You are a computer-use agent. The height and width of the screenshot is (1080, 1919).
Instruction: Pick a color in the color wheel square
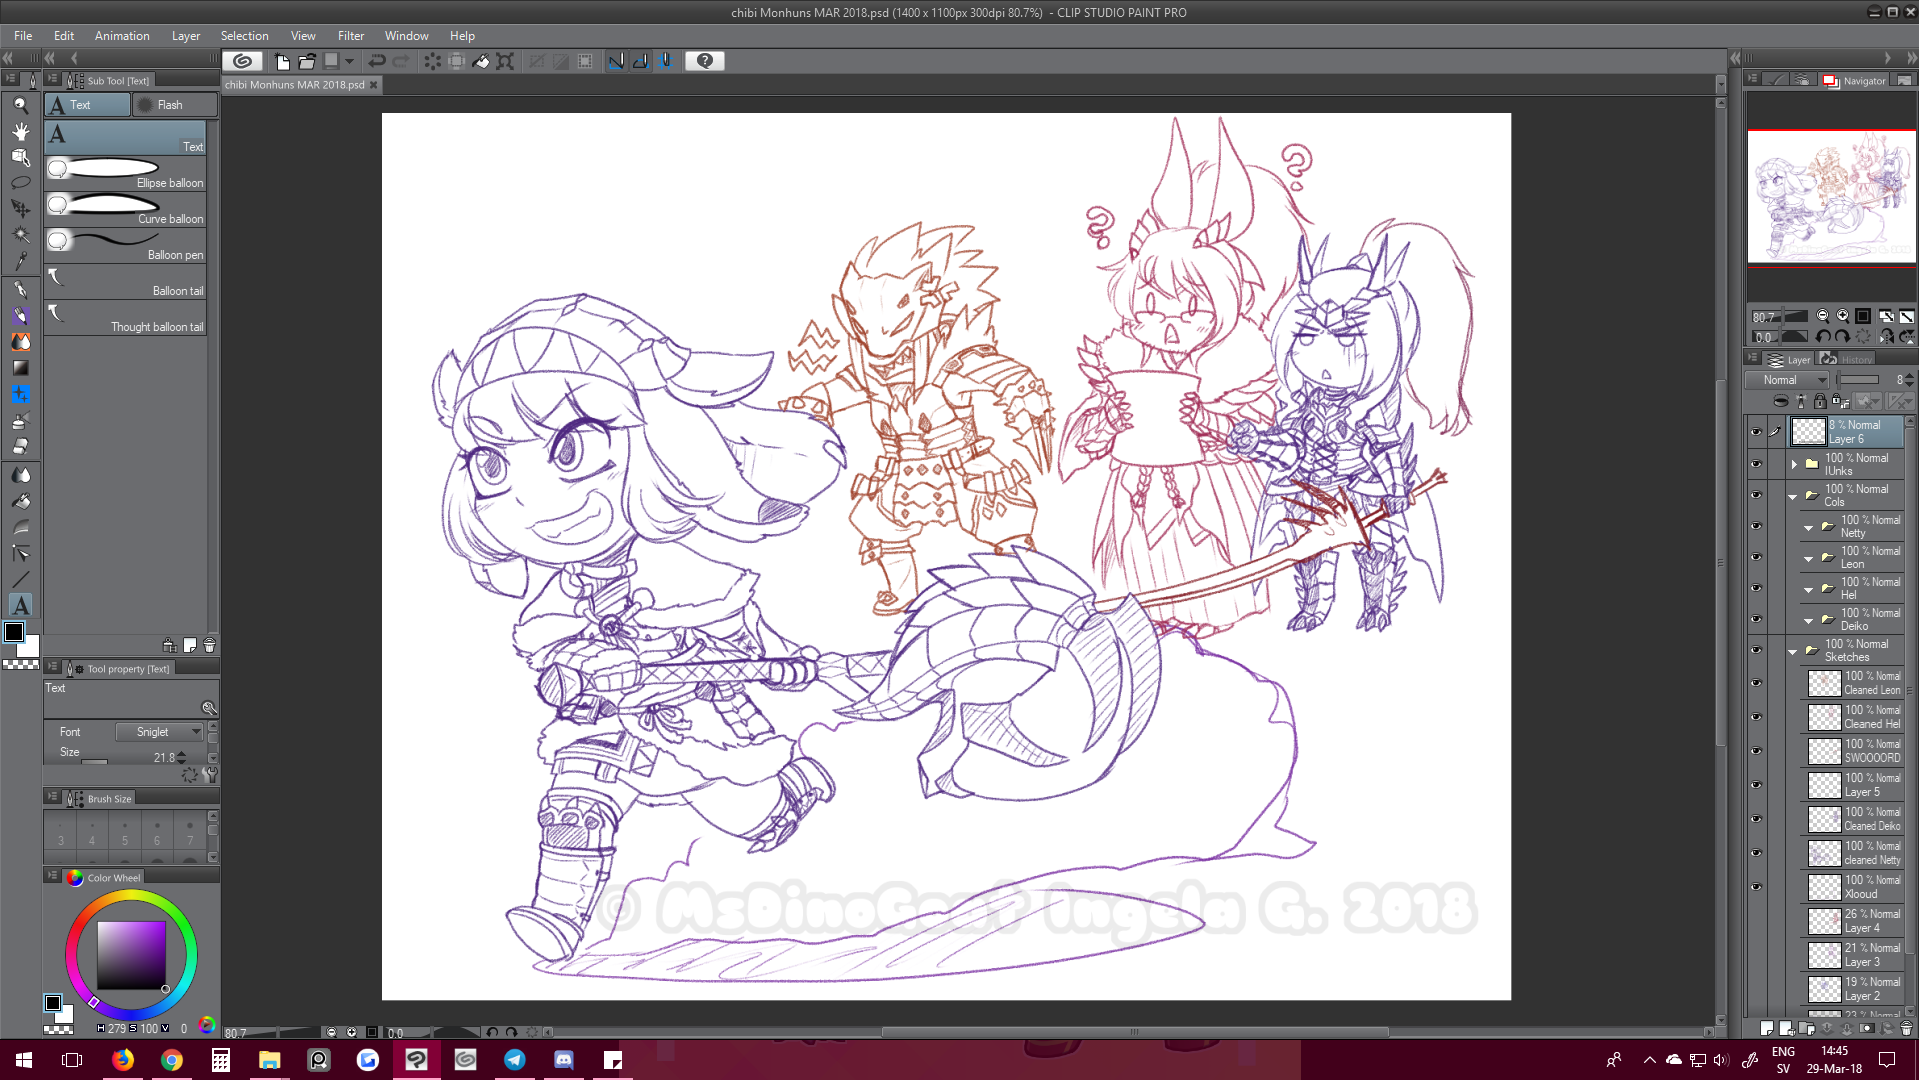point(131,956)
